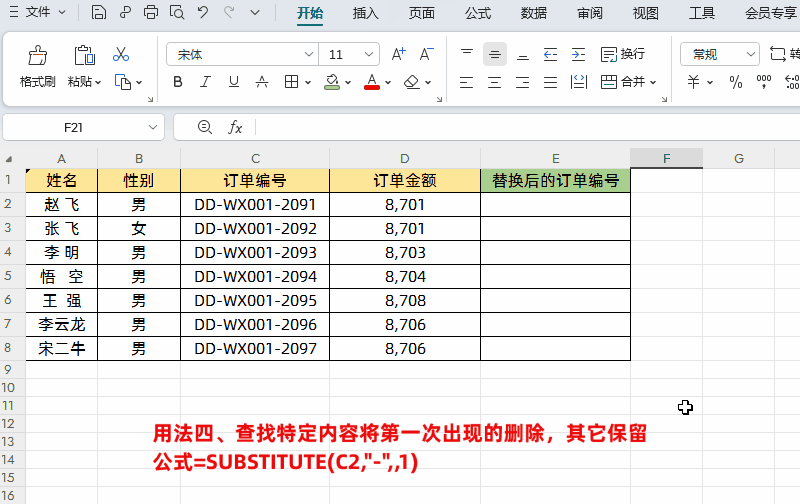Image resolution: width=800 pixels, height=504 pixels.
Task: Open the font name 宋体 dropdown
Action: (309, 54)
